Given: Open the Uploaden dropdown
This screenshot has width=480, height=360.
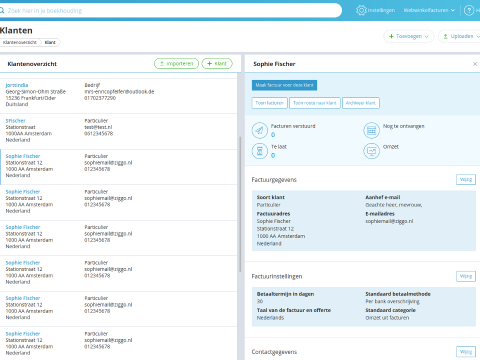Looking at the screenshot, I should 461,36.
